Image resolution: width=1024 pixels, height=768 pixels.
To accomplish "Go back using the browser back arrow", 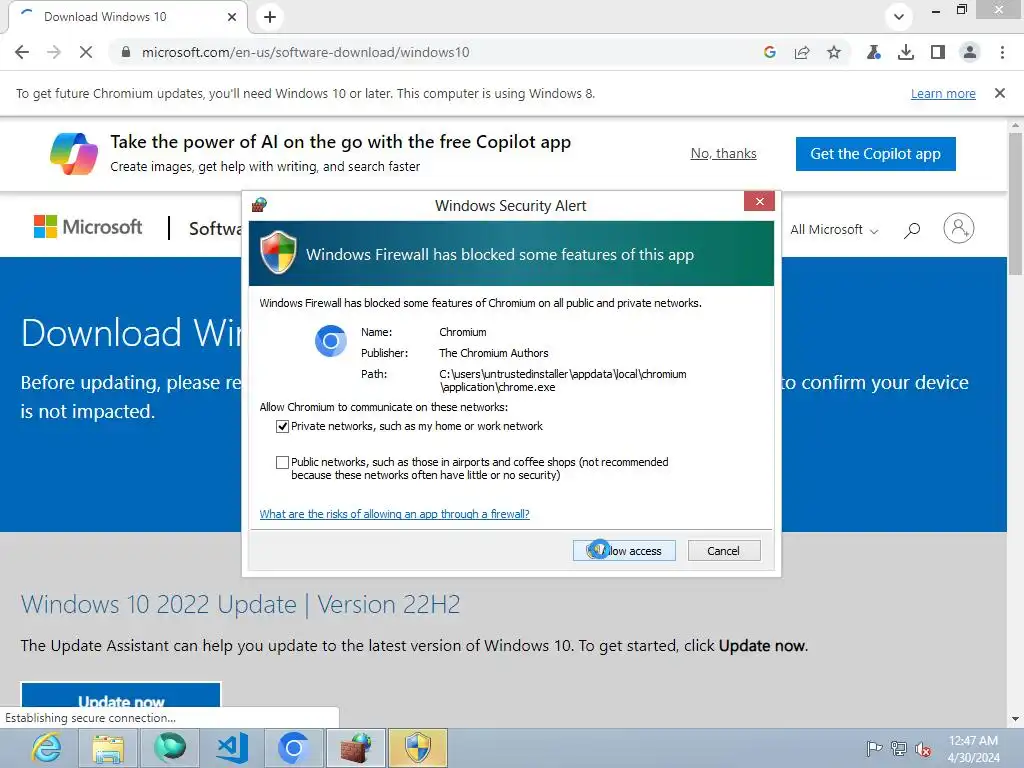I will [x=22, y=52].
